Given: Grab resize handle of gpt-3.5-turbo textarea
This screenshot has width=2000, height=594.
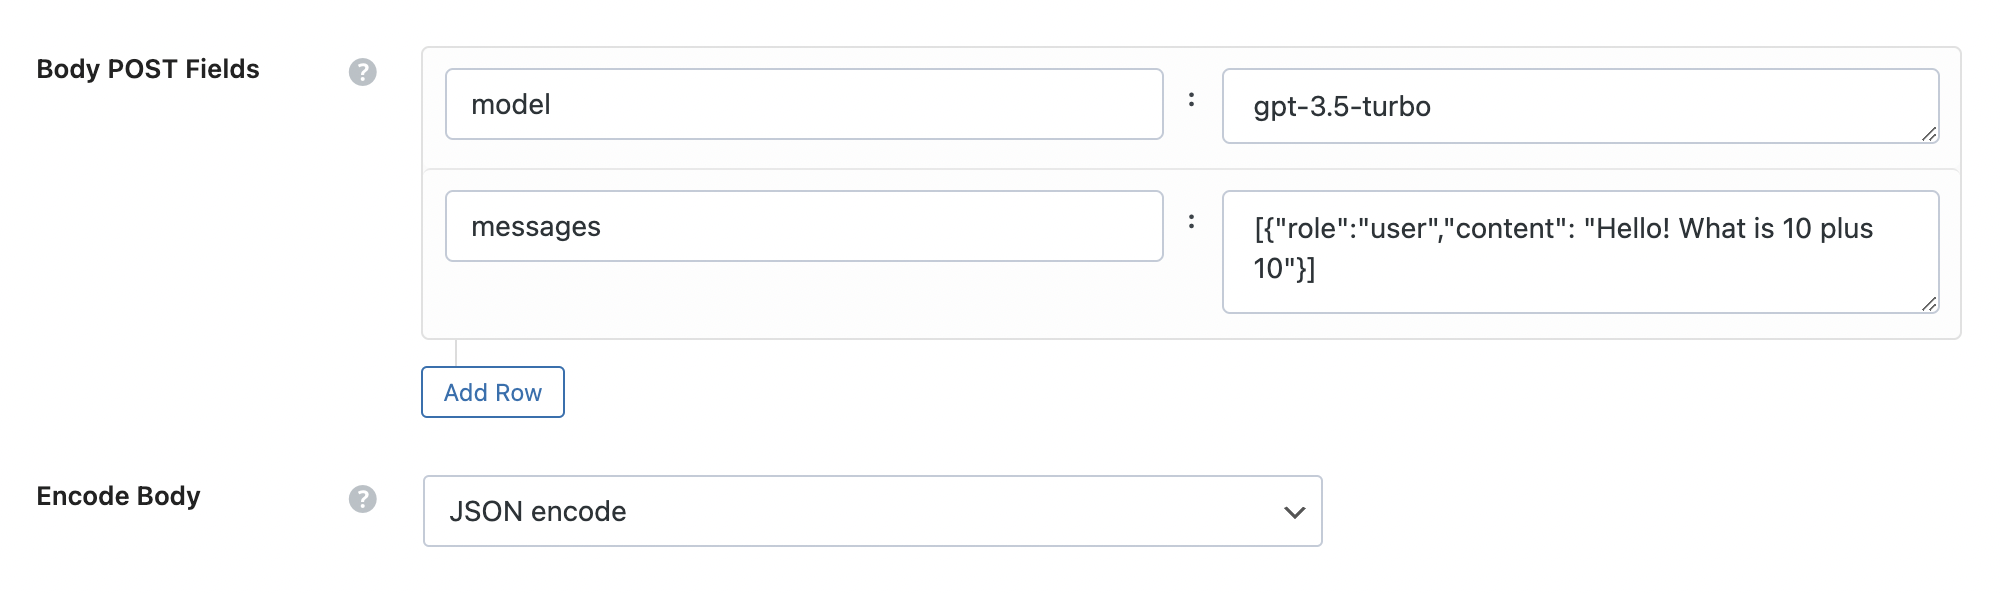Looking at the screenshot, I should [1929, 133].
